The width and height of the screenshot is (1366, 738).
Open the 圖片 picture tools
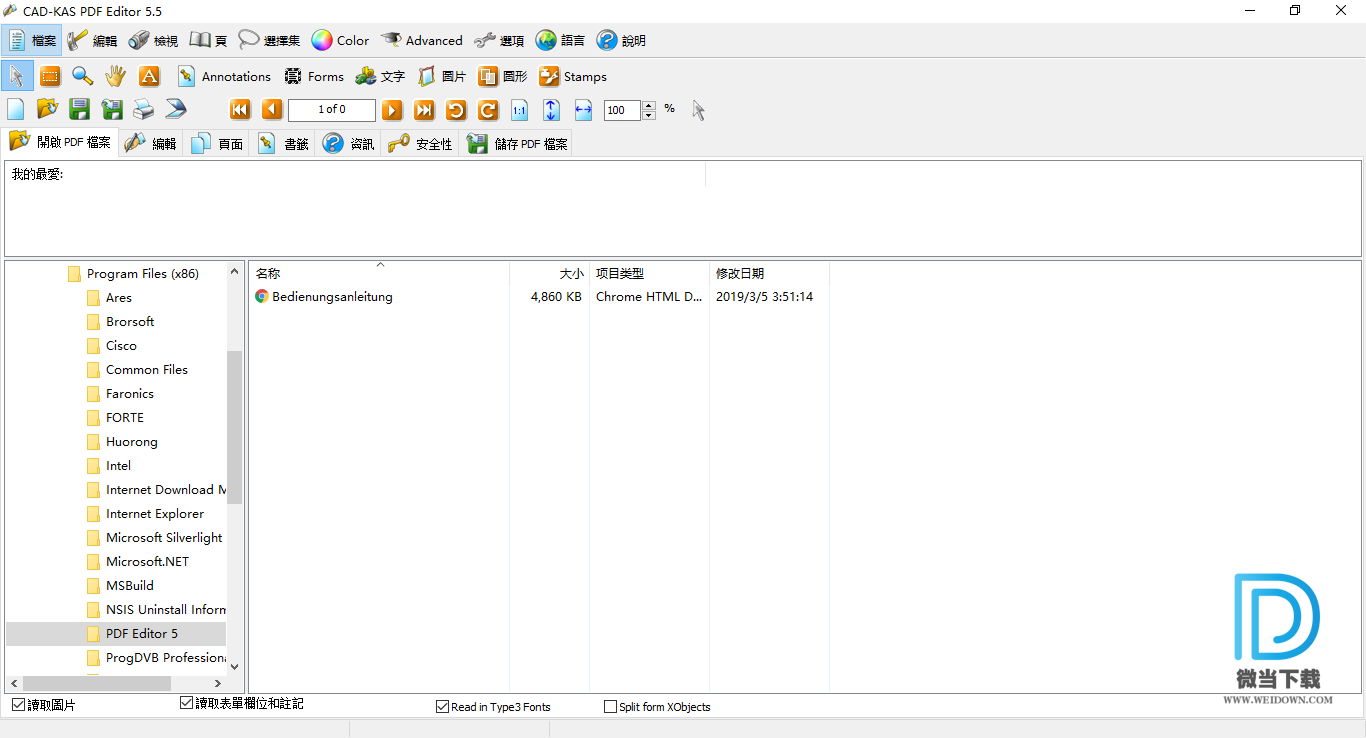442,76
